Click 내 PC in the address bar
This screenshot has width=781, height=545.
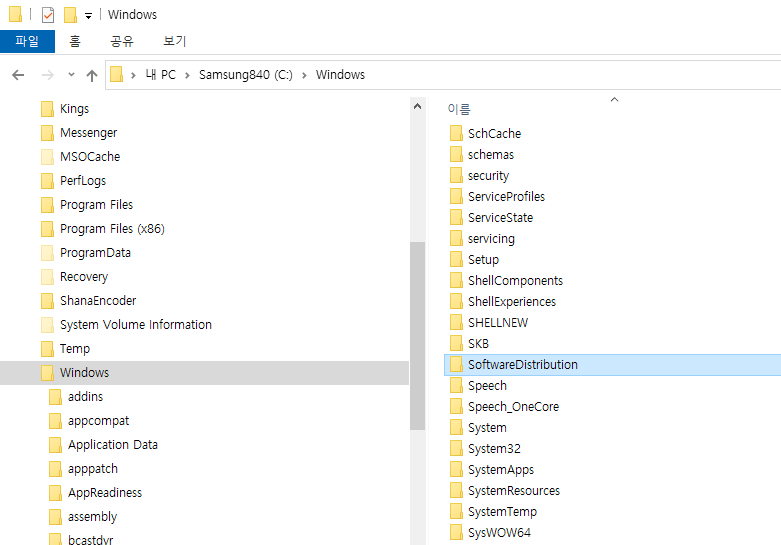tap(161, 75)
